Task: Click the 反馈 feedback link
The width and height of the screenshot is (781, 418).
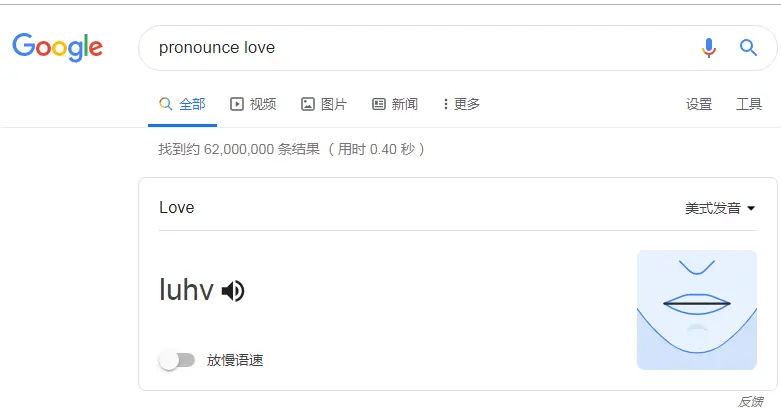Action: (751, 402)
